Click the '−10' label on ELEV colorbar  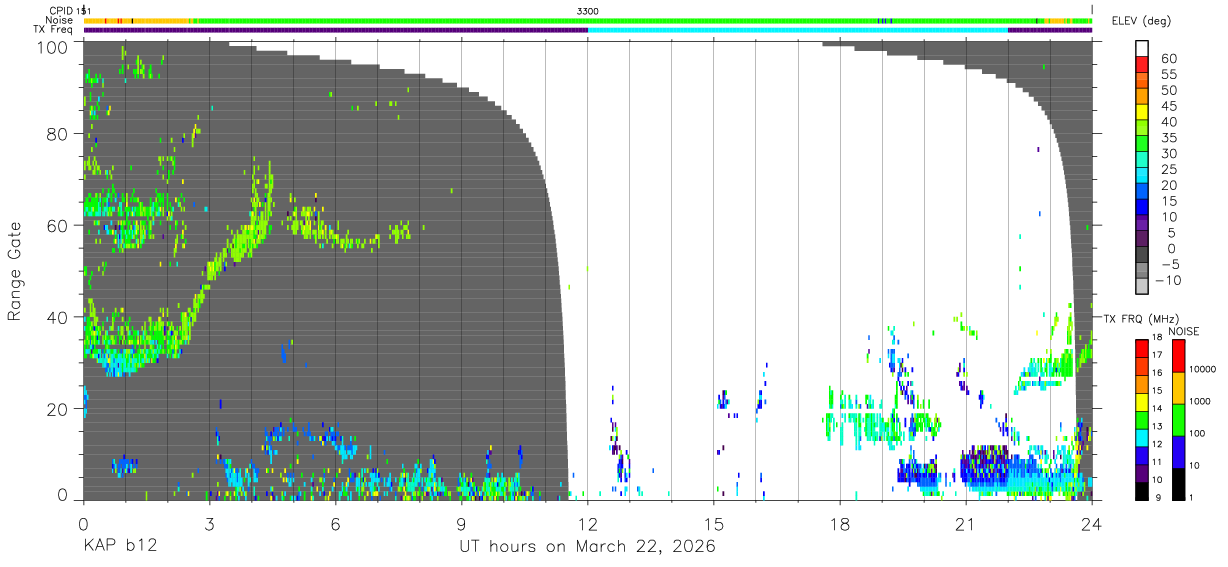point(1168,280)
